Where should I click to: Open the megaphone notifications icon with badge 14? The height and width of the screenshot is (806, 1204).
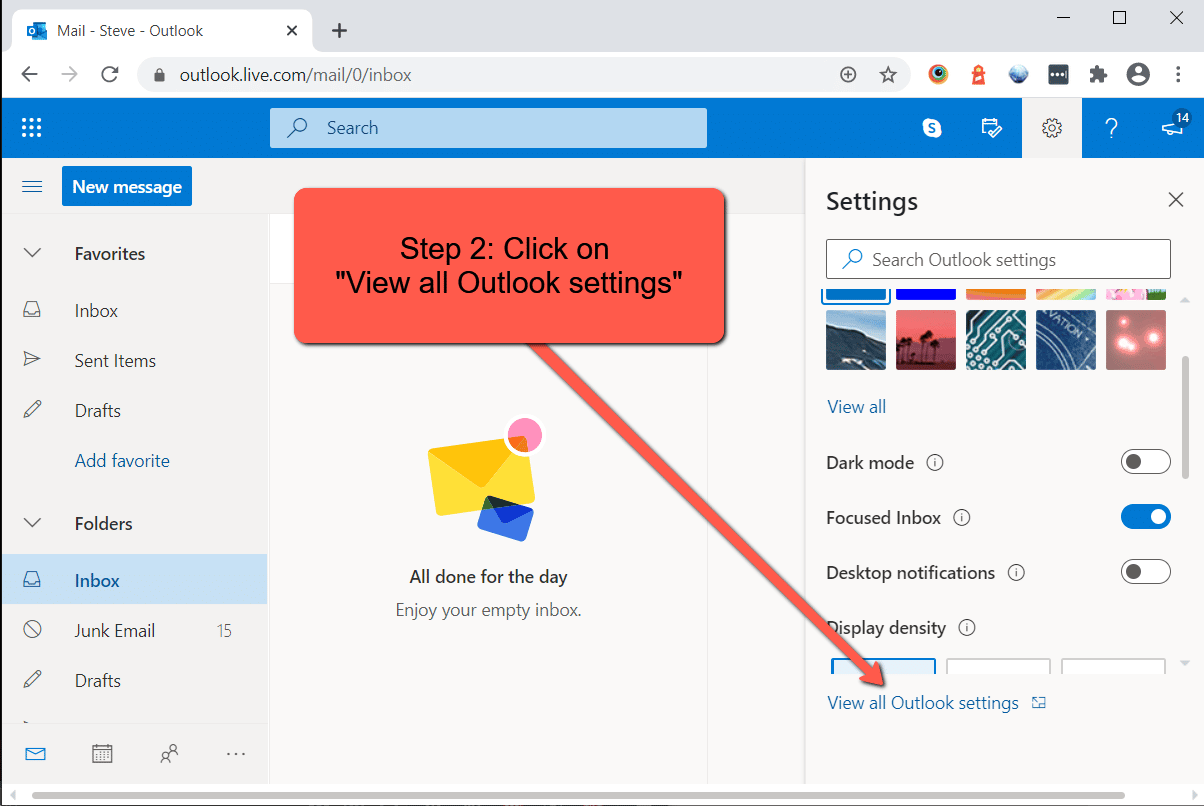point(1172,126)
